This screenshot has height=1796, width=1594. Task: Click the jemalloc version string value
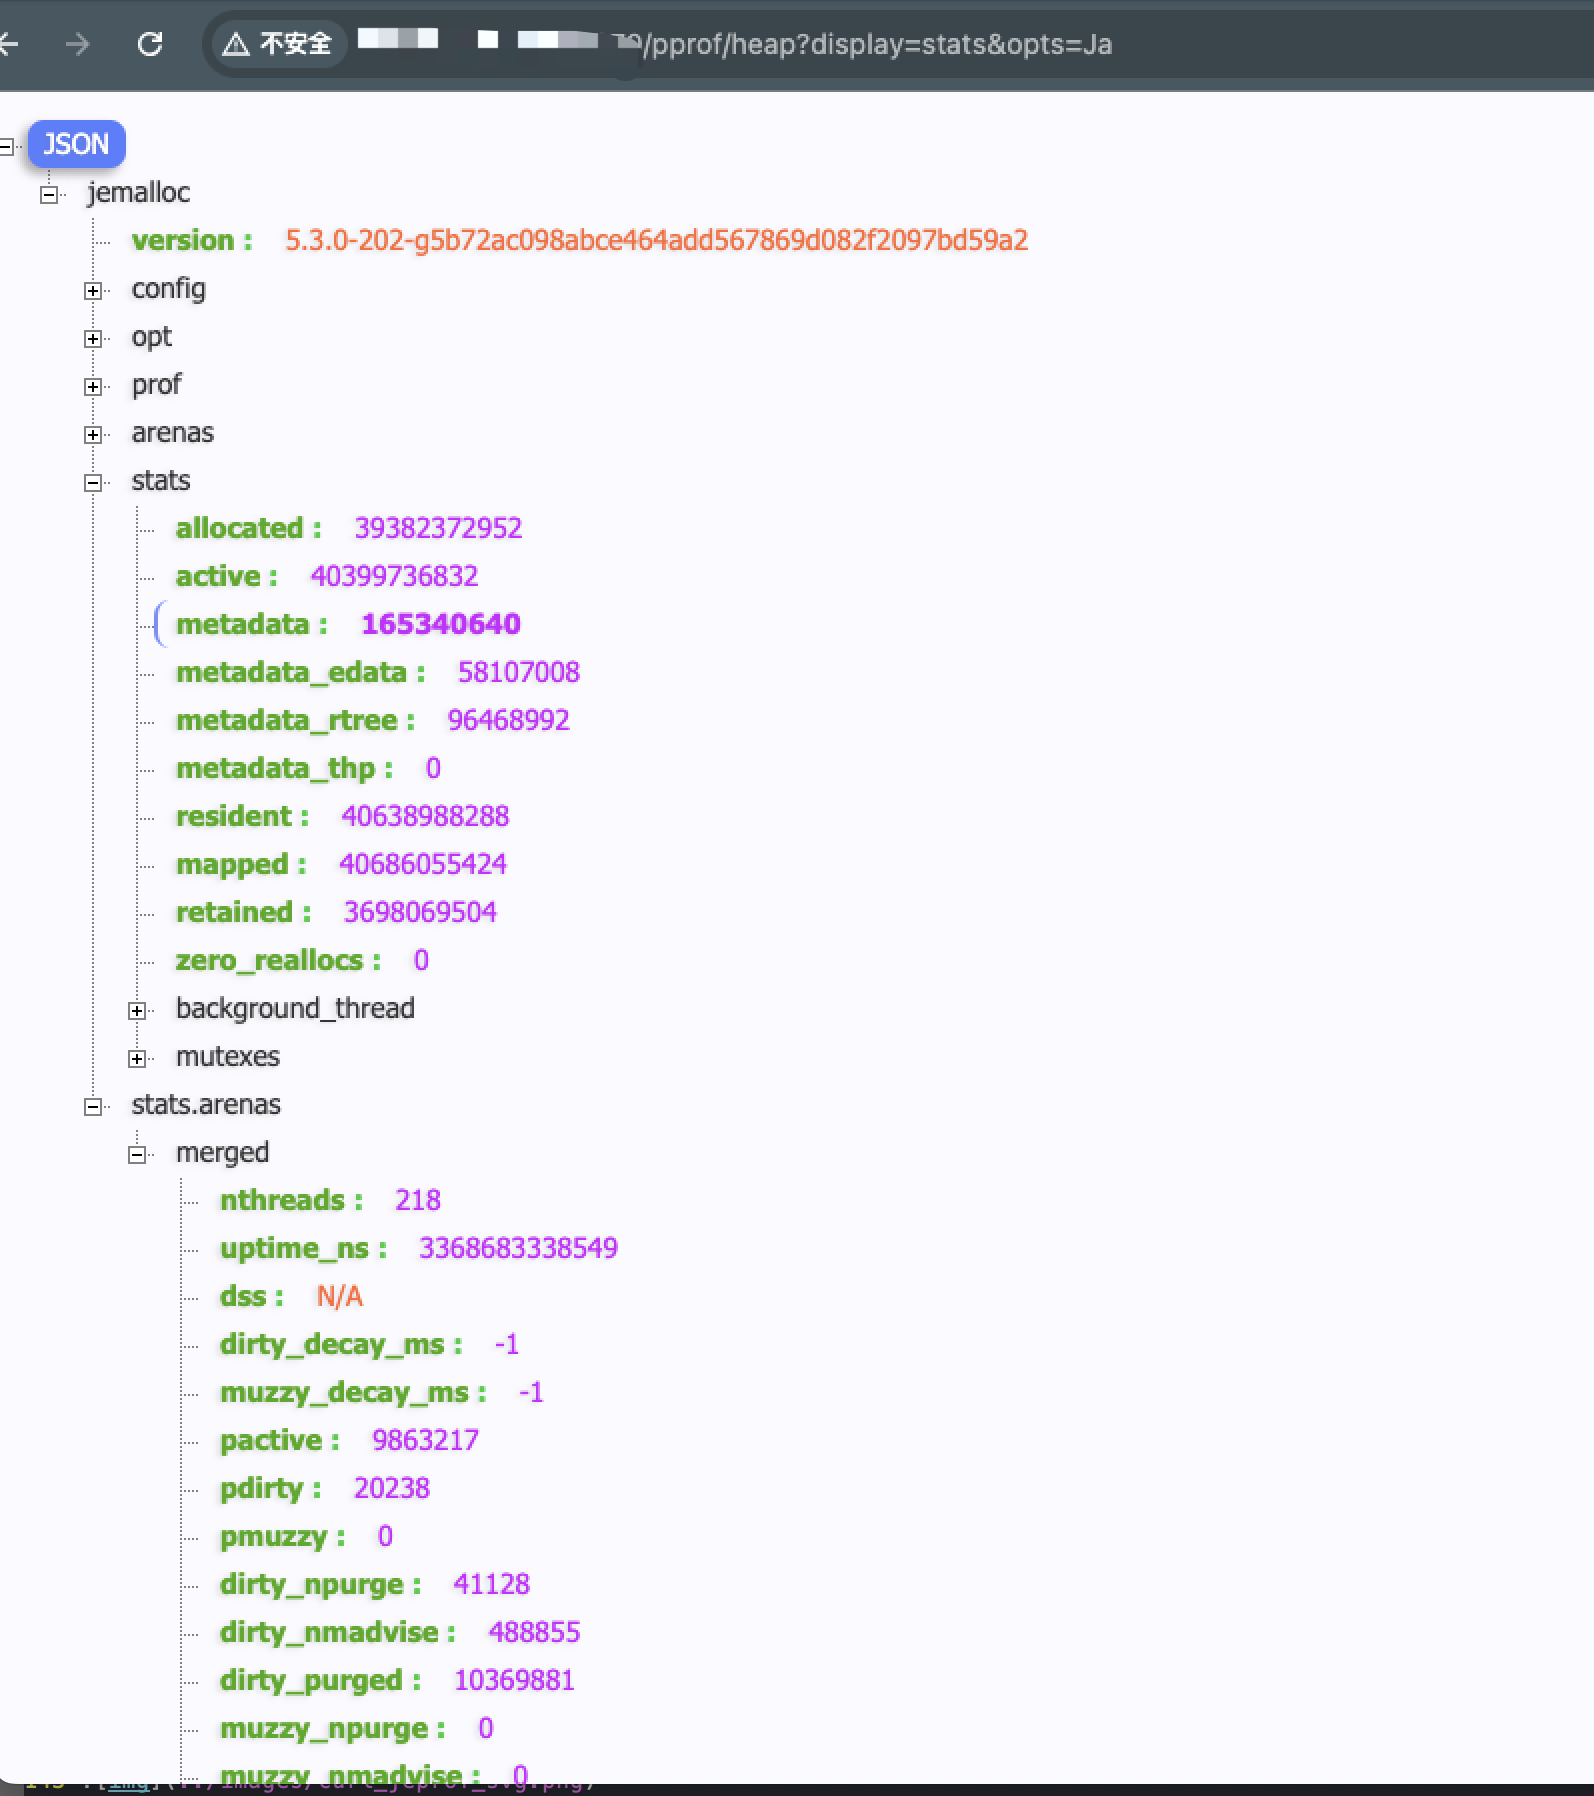click(x=656, y=241)
